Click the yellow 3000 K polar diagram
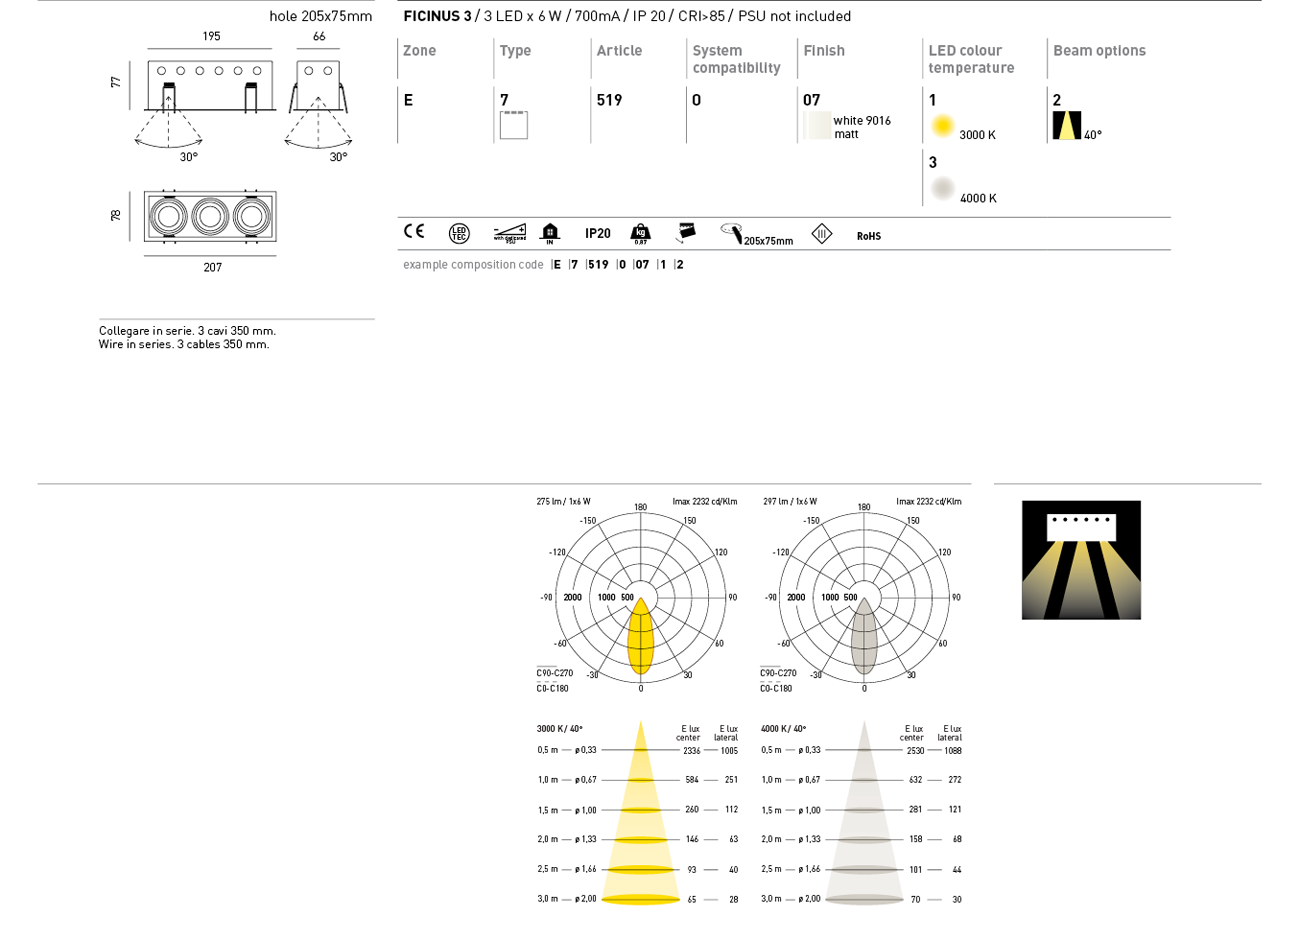1300x940 pixels. click(x=641, y=598)
